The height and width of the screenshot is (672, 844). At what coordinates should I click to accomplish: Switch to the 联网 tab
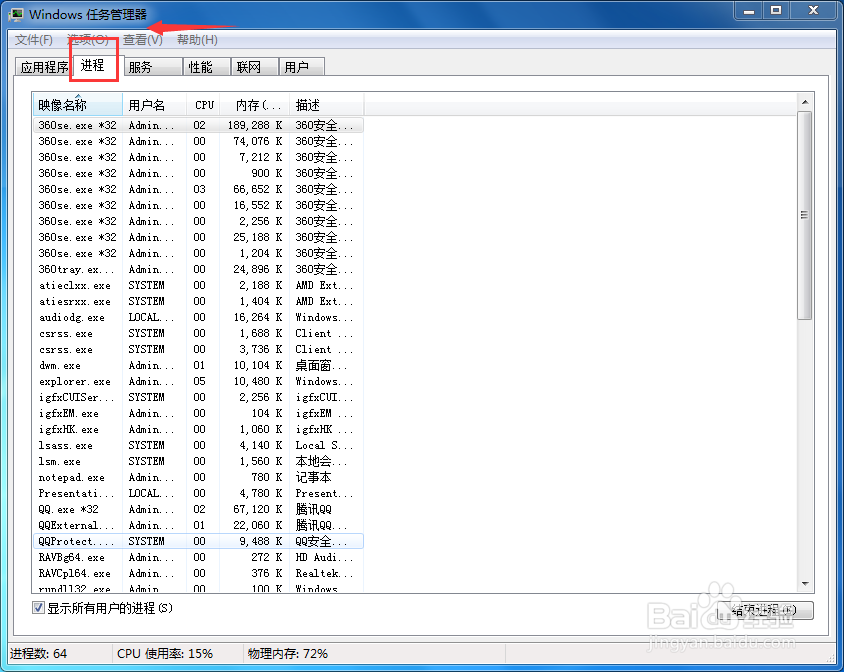255,67
